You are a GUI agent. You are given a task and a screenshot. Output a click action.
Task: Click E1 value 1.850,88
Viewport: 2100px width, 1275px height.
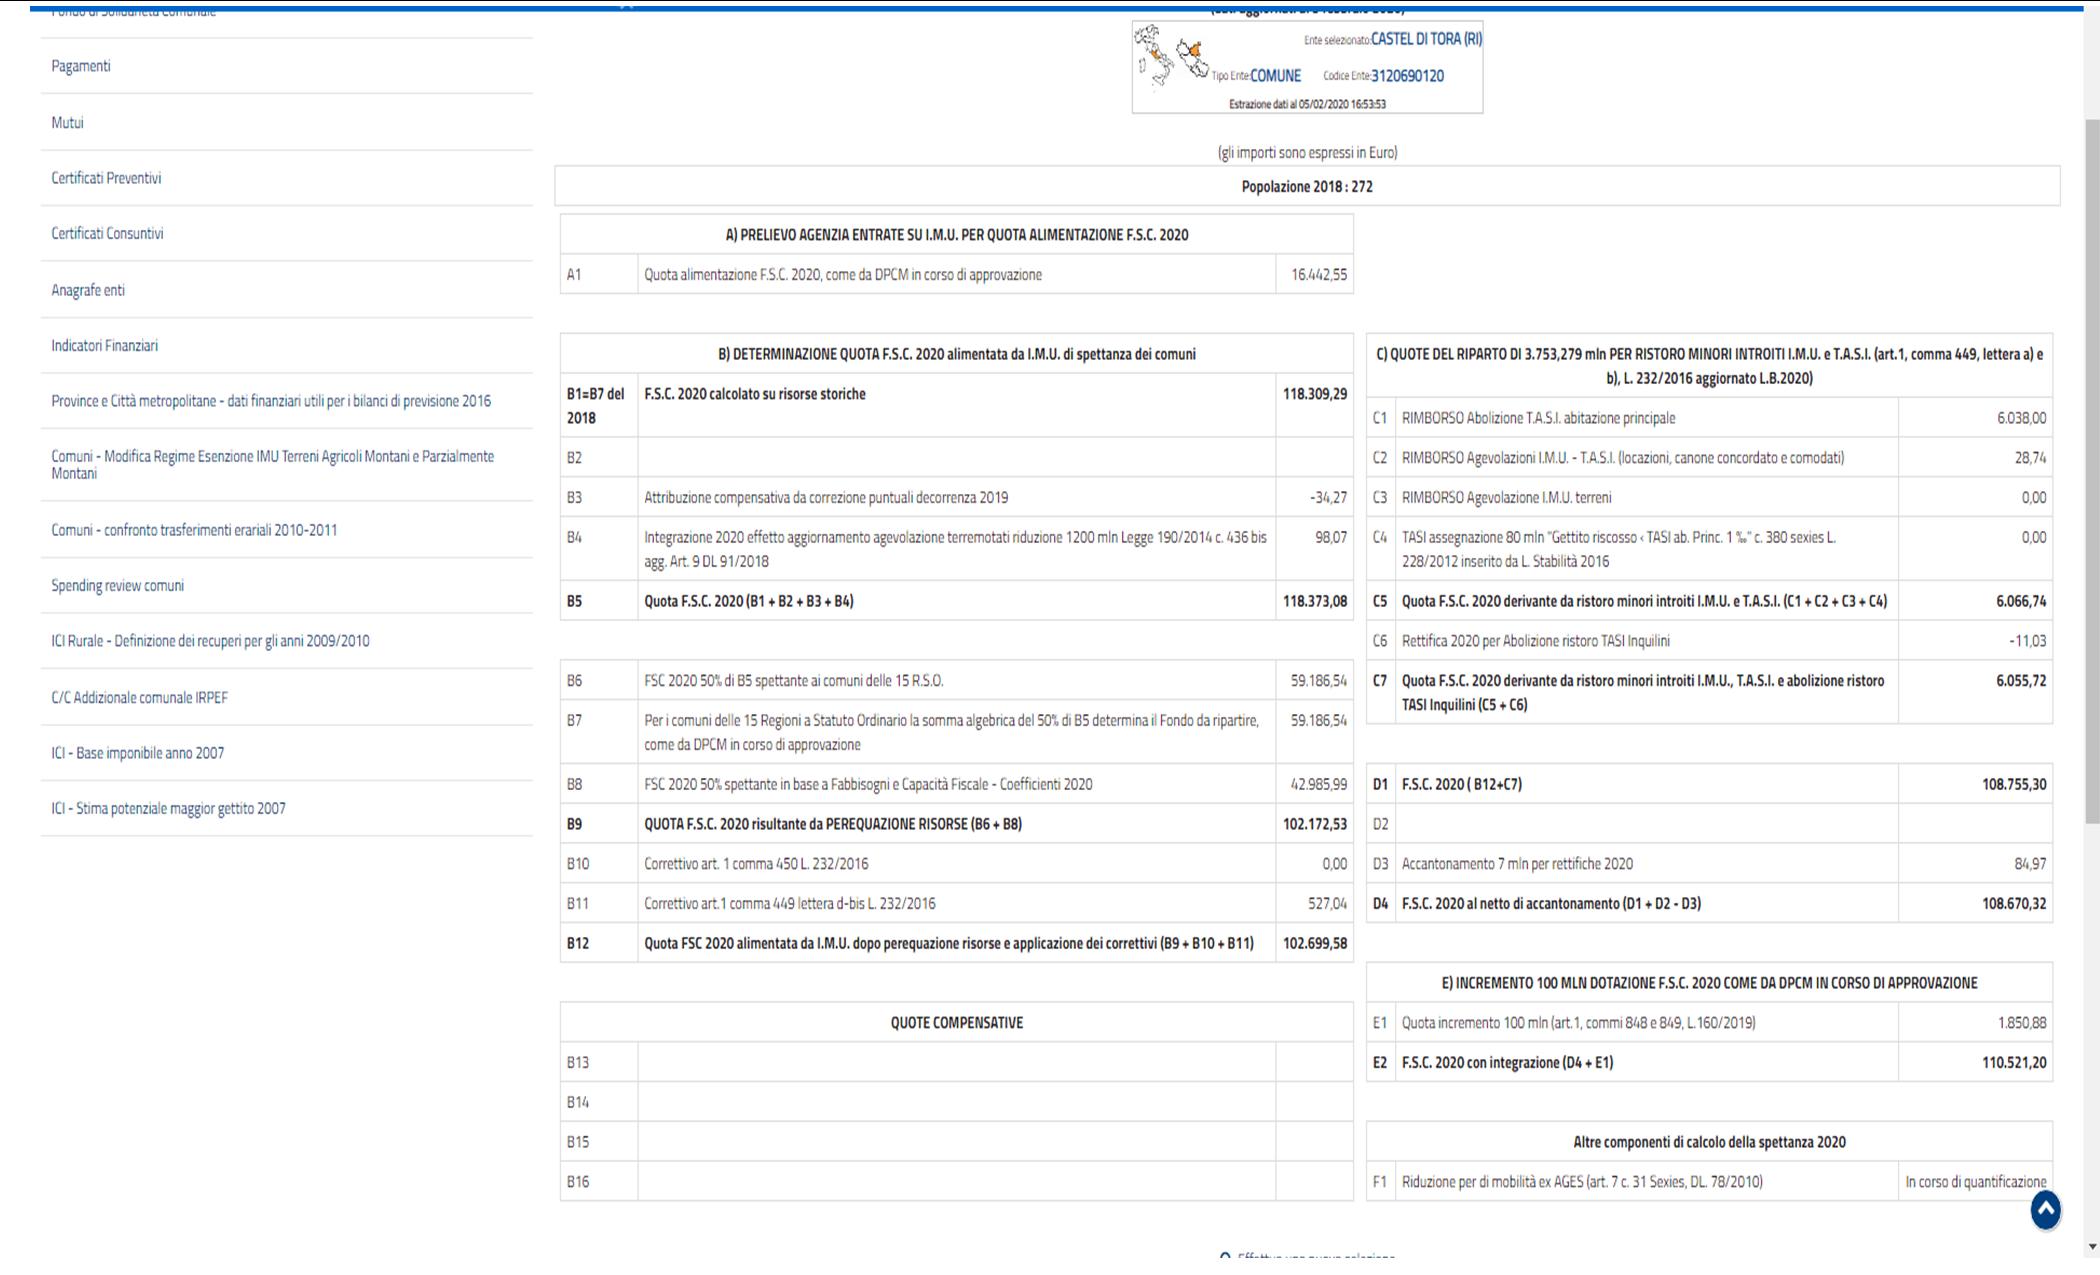[2021, 1023]
